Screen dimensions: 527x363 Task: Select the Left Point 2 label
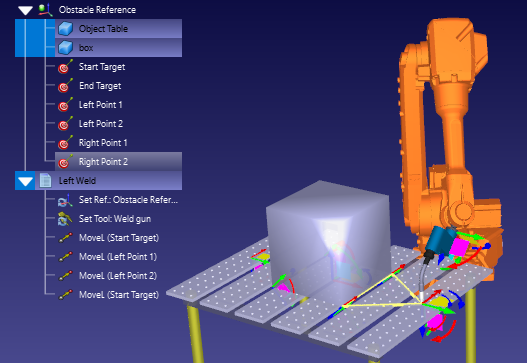point(101,124)
